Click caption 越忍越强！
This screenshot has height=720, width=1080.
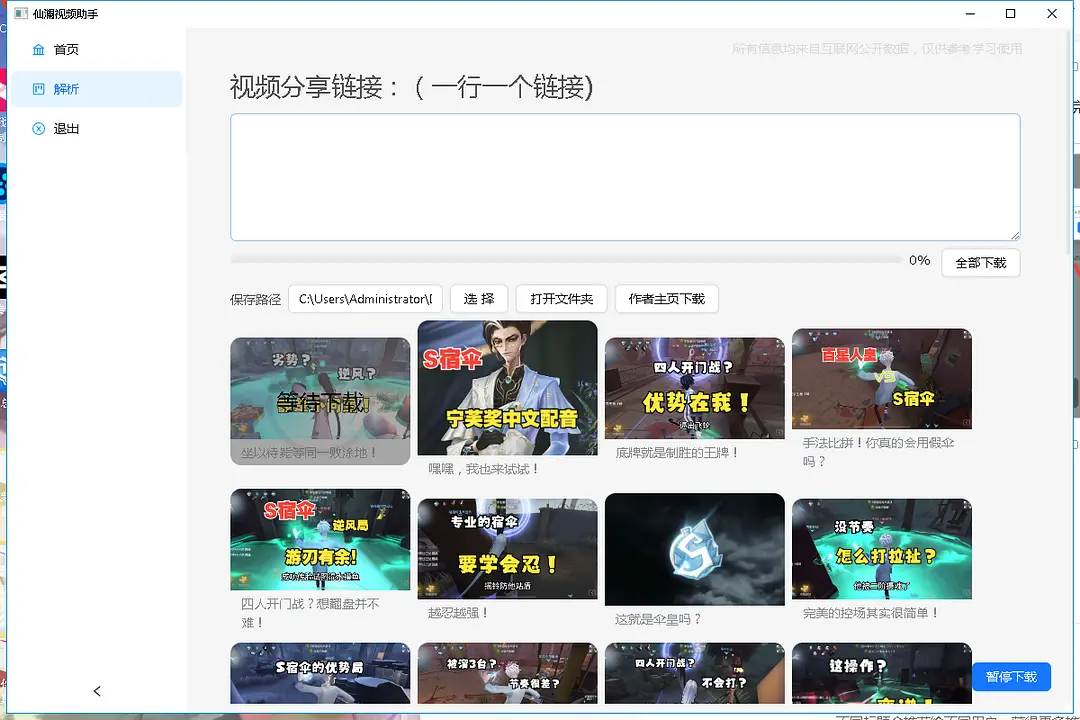tap(458, 613)
